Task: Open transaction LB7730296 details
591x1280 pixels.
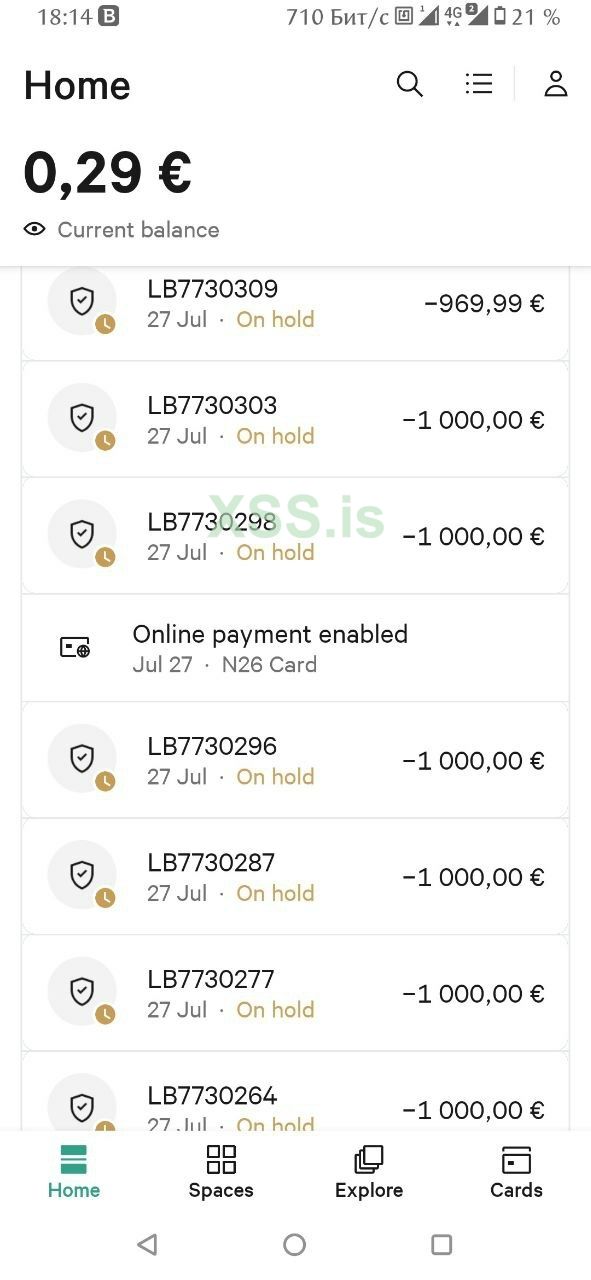Action: (295, 759)
